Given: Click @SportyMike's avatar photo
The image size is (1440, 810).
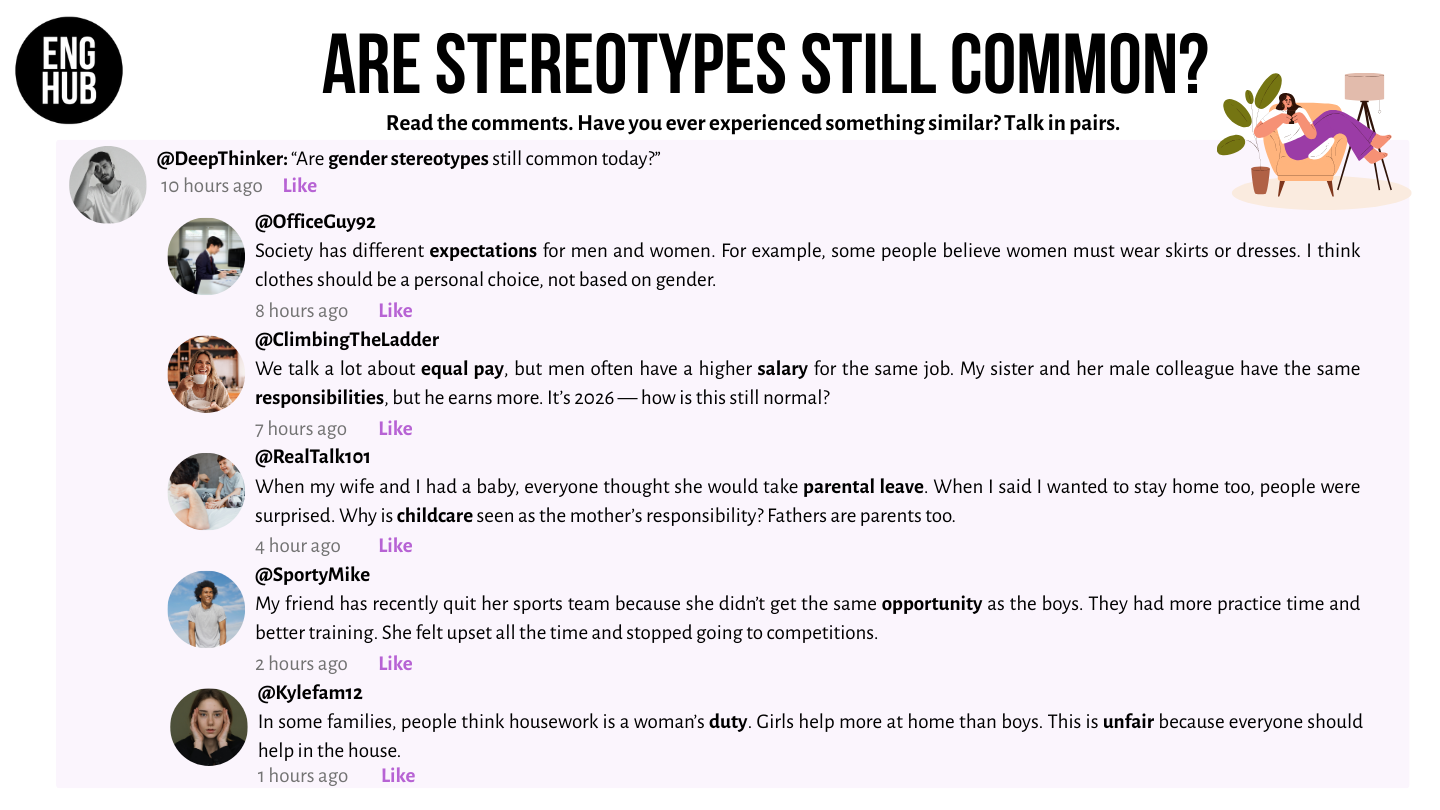Looking at the screenshot, I should [x=206, y=609].
